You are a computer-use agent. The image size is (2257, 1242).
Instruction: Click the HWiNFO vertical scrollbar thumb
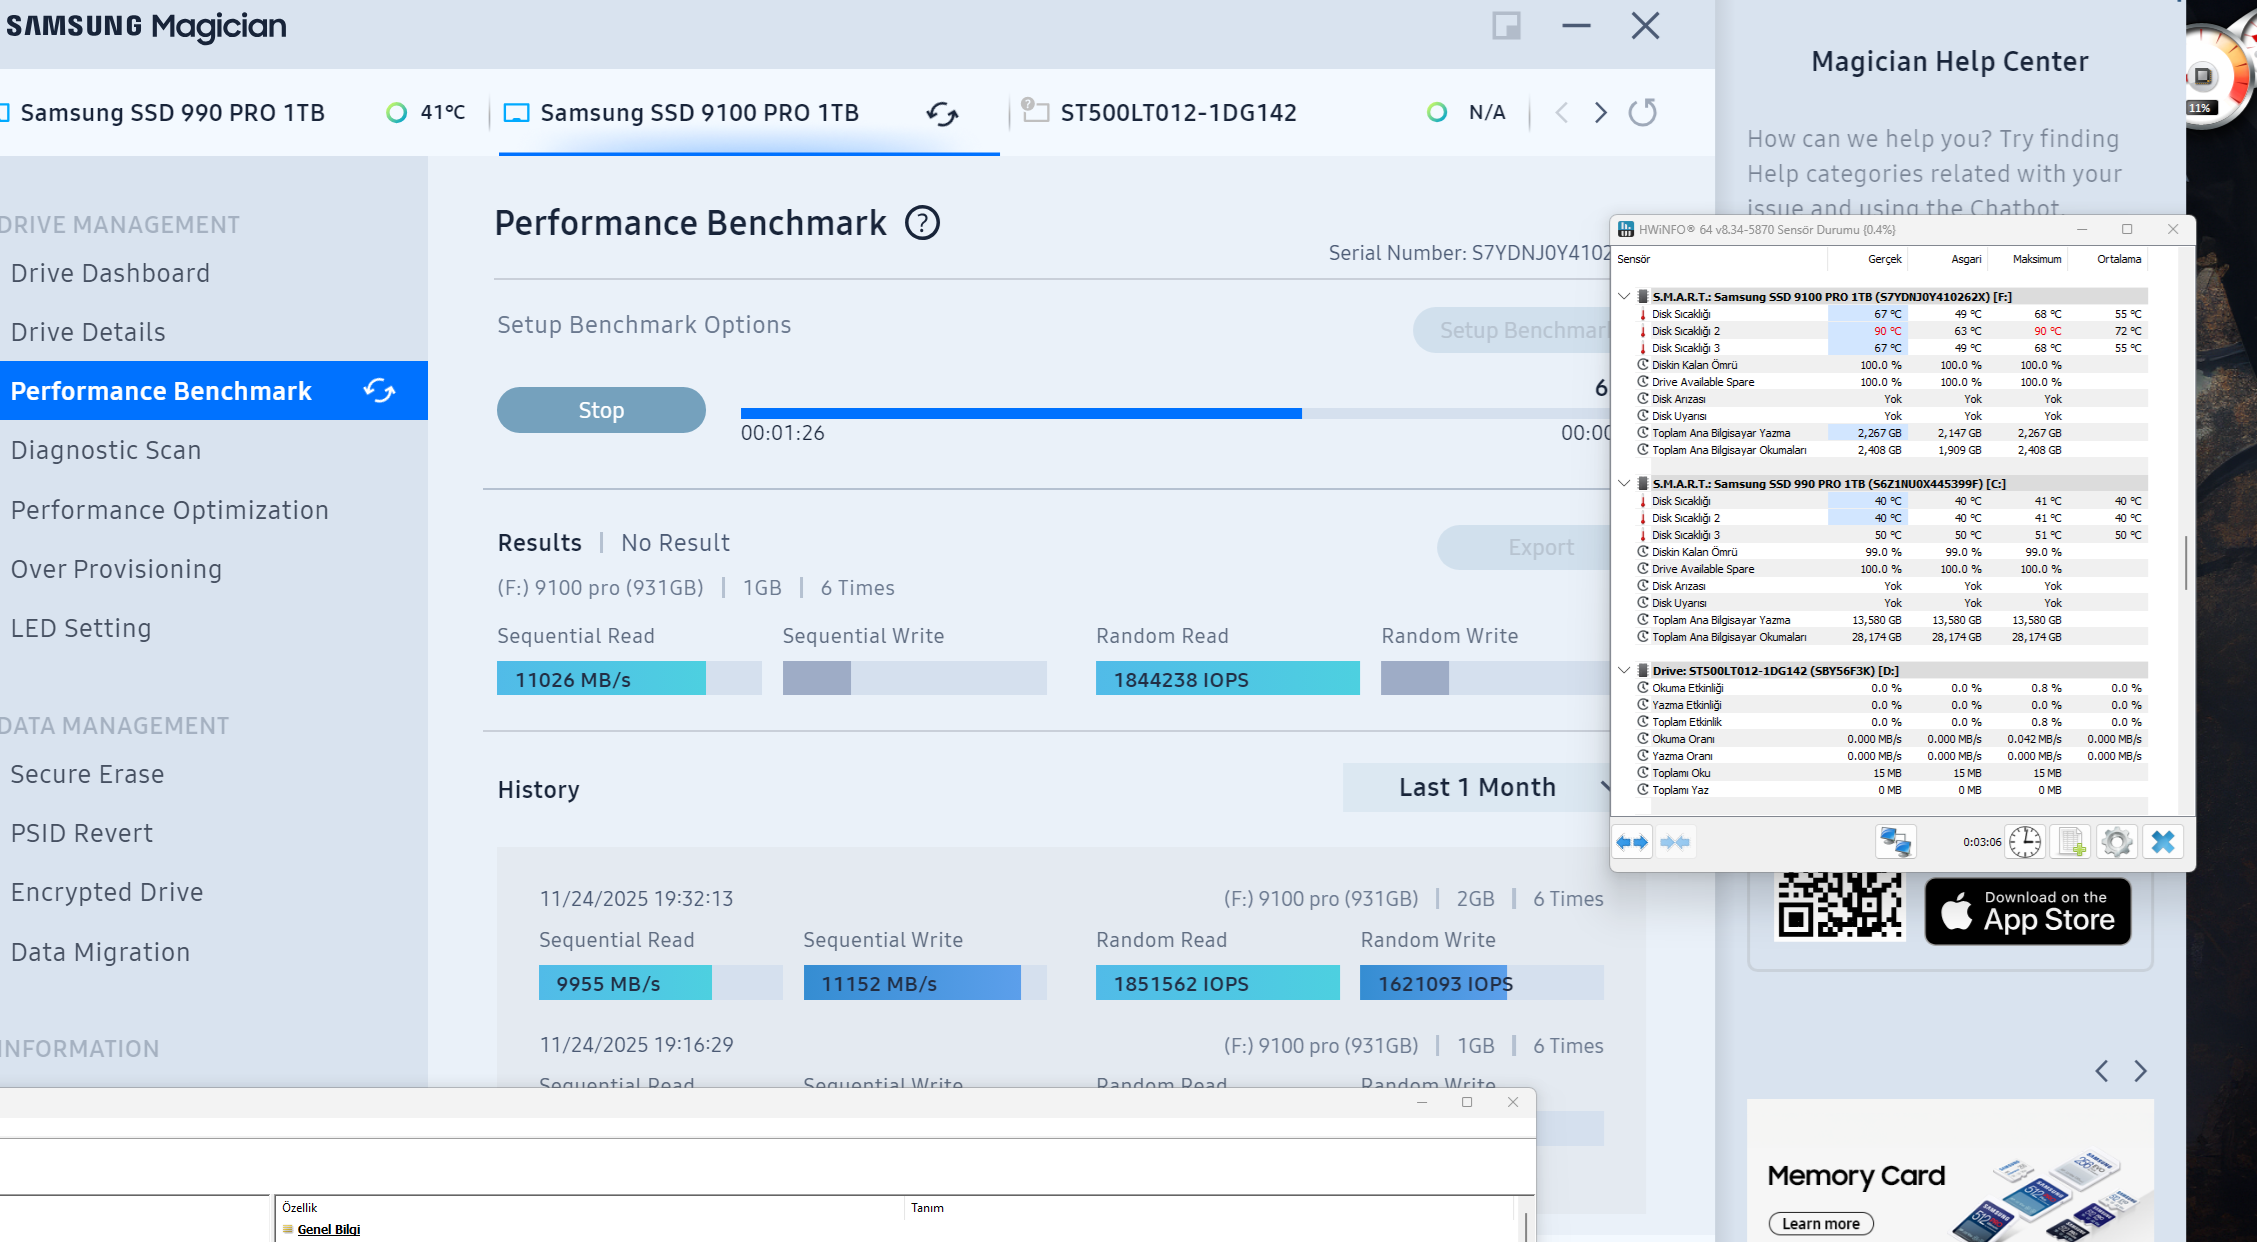[2186, 562]
